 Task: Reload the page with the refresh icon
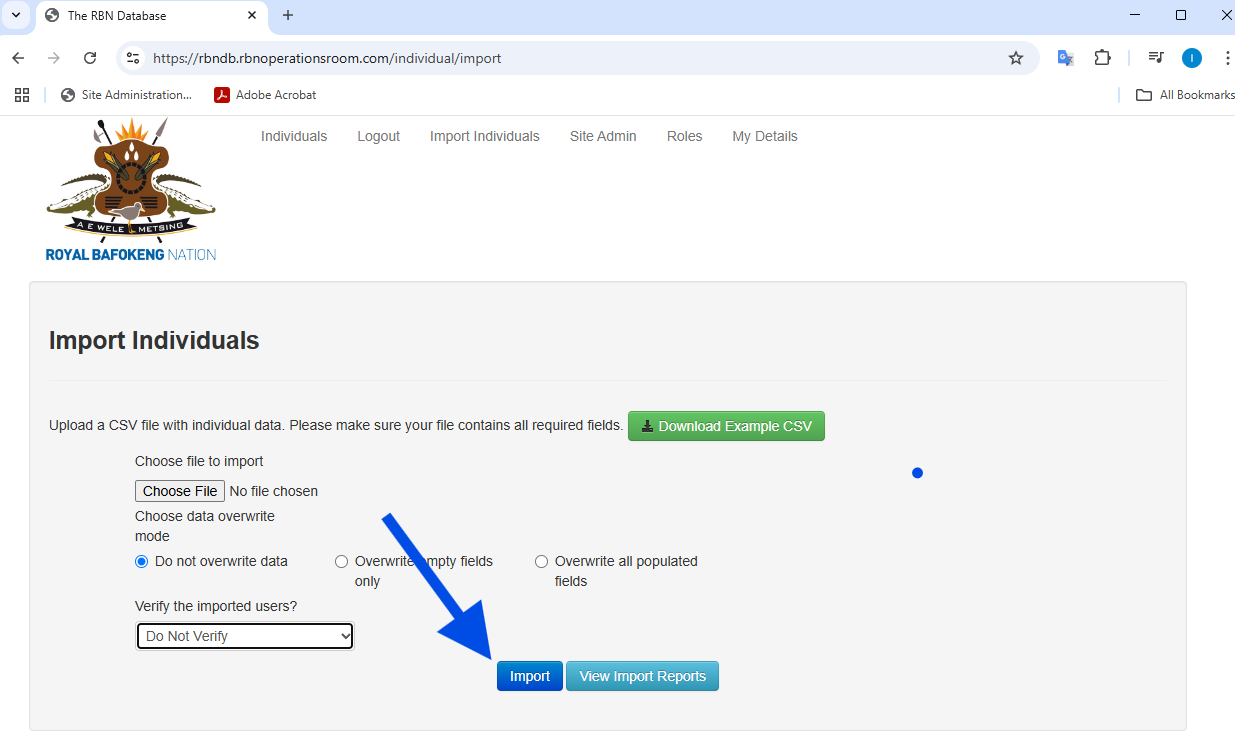90,58
